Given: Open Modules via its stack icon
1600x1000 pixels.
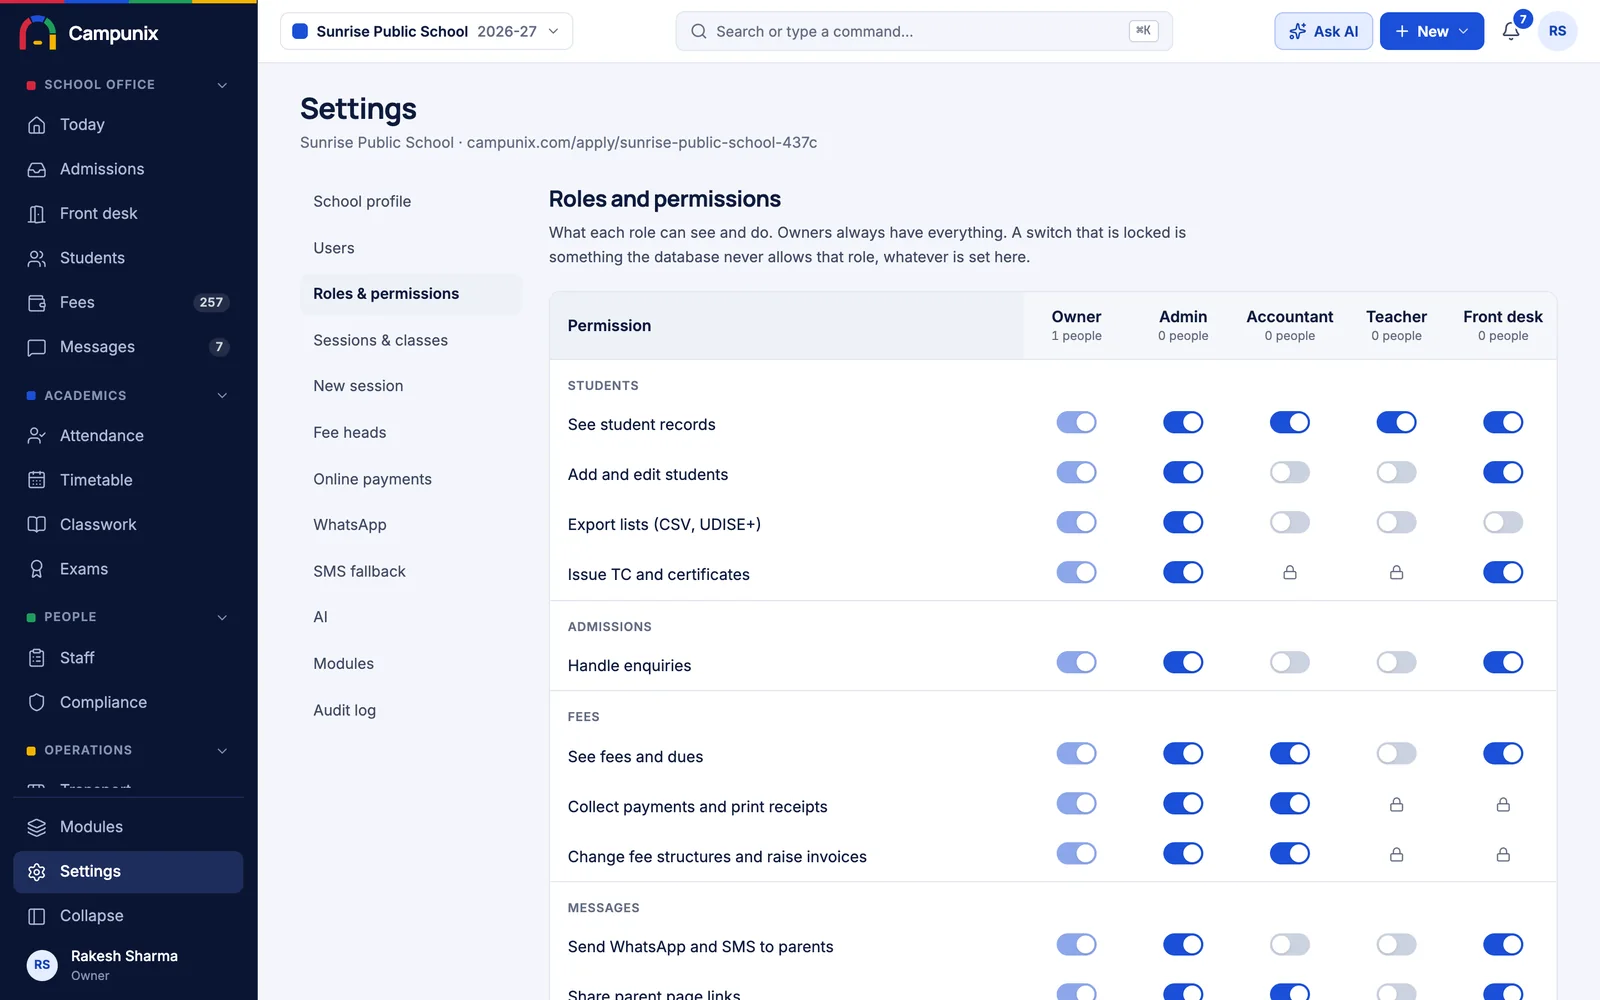Looking at the screenshot, I should 37,827.
